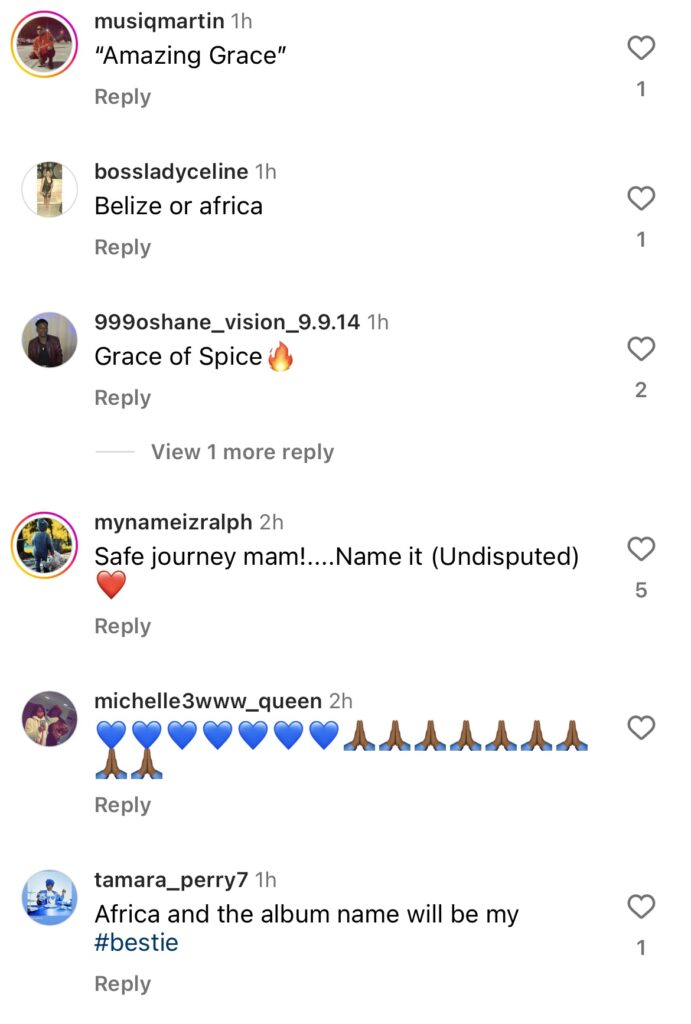Open musiqmartin's profile picture
The height and width of the screenshot is (1024, 691).
44,44
